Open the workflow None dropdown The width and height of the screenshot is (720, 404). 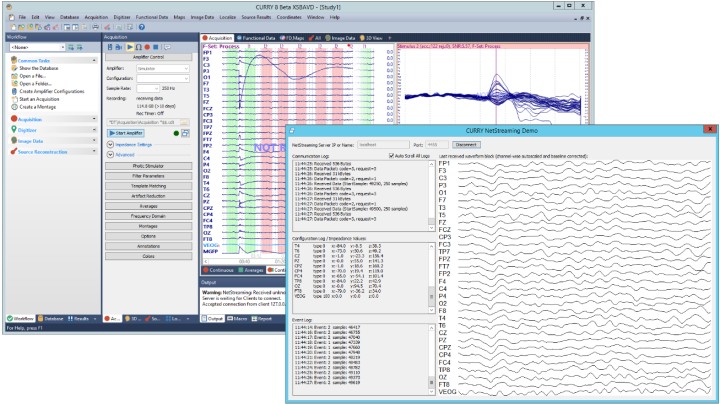[38, 47]
